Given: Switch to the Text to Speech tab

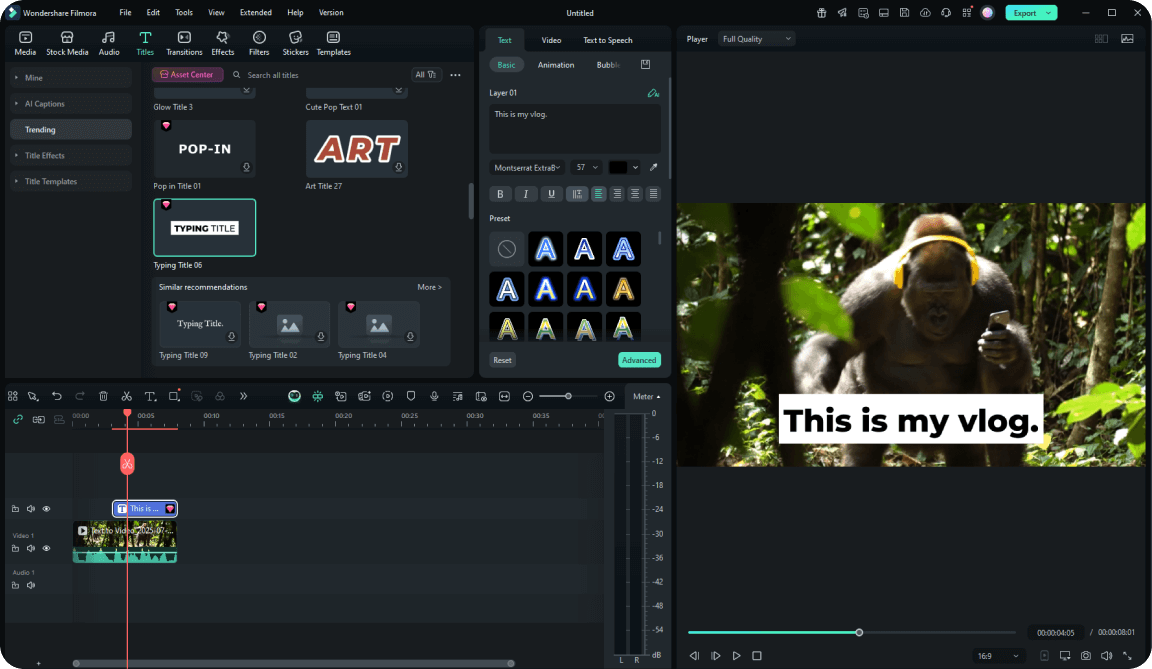Looking at the screenshot, I should coord(608,40).
